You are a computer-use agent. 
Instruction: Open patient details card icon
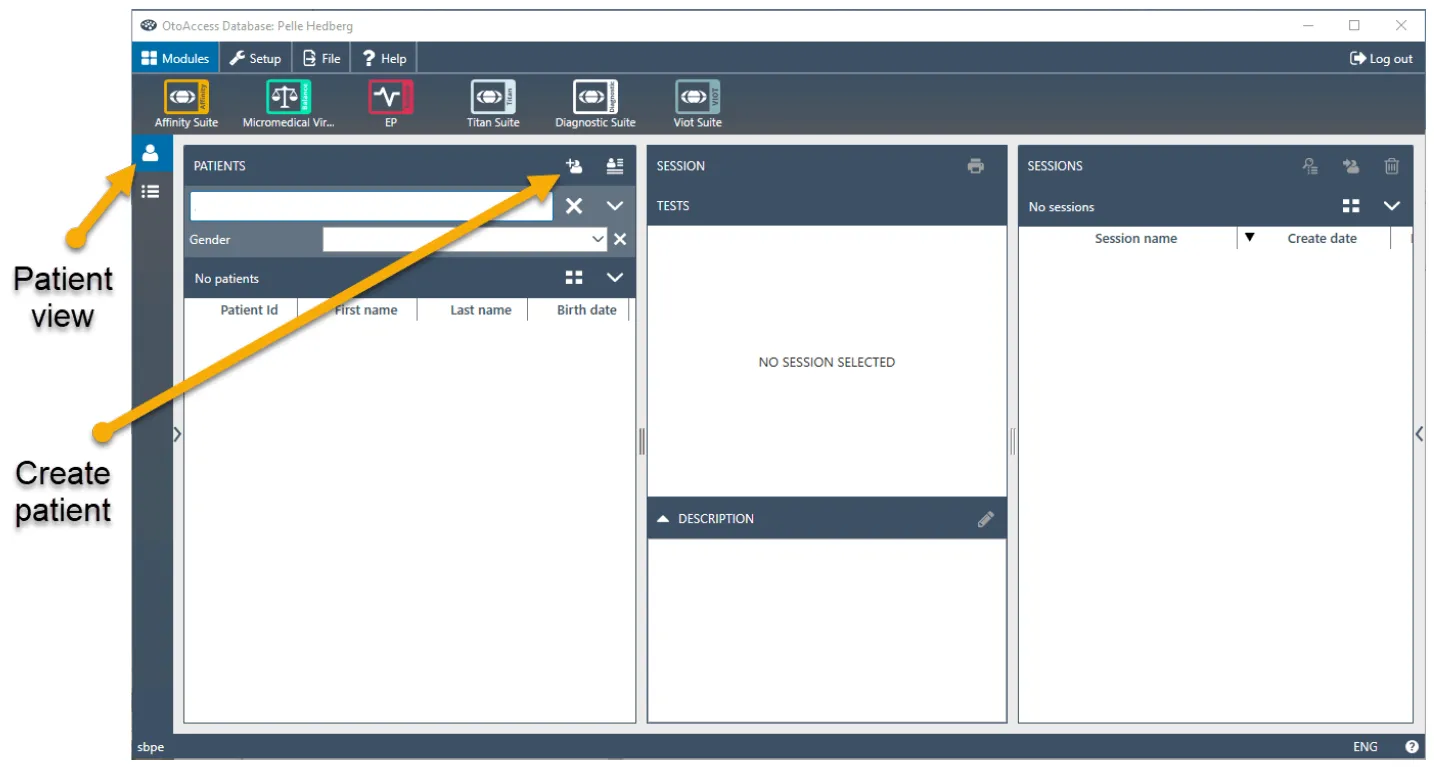click(615, 166)
